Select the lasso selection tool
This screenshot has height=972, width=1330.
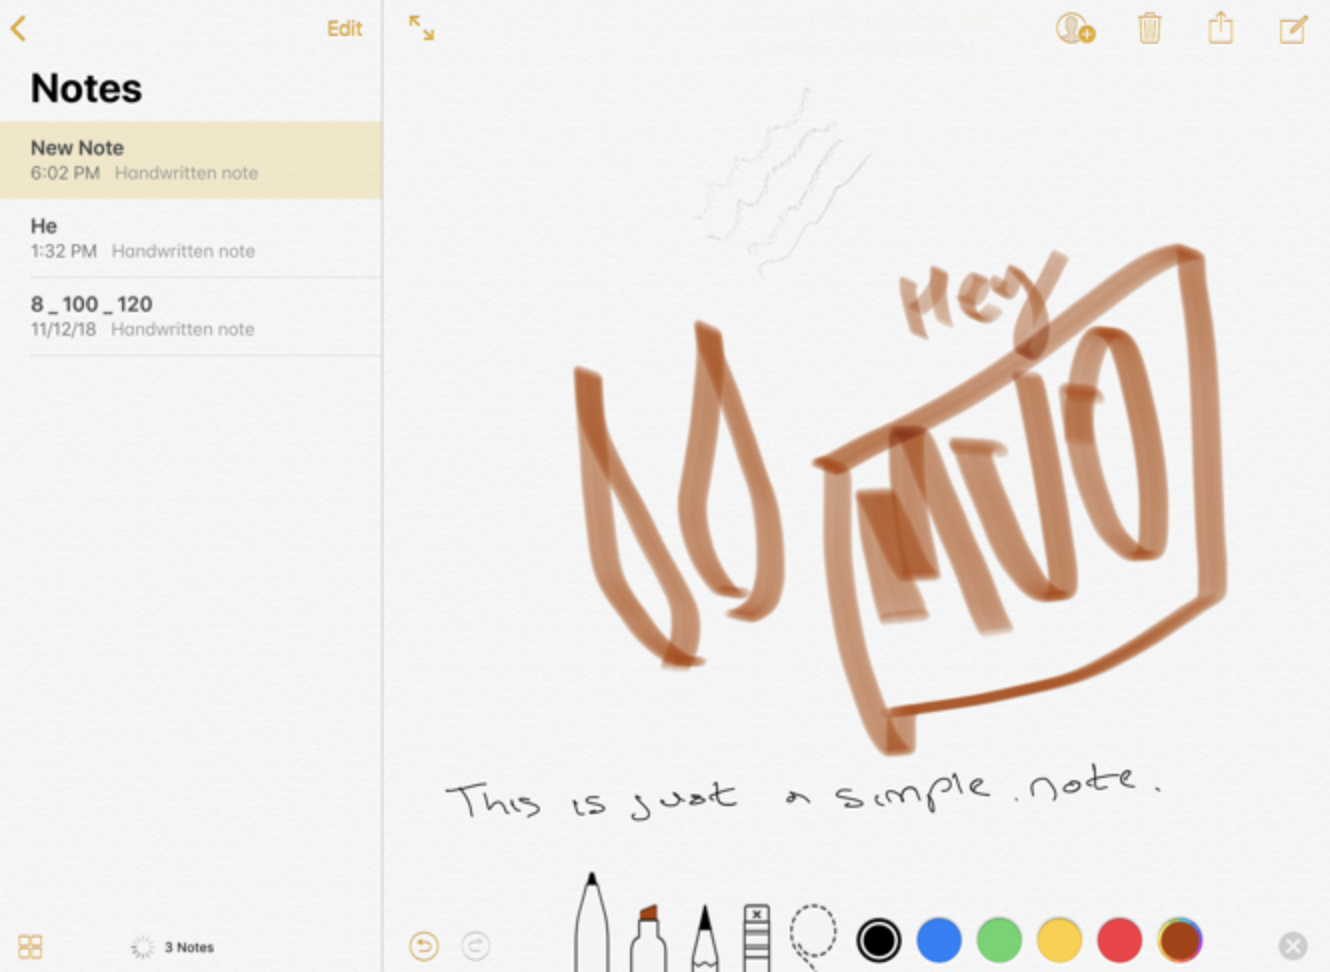click(813, 936)
